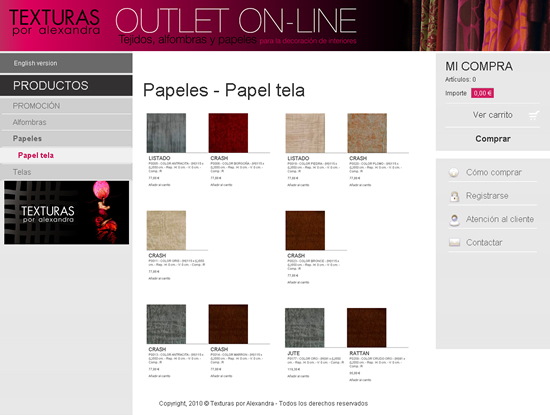550x415 pixels.
Task: Open the red CRASH Borgoña swatch image
Action: tap(228, 133)
